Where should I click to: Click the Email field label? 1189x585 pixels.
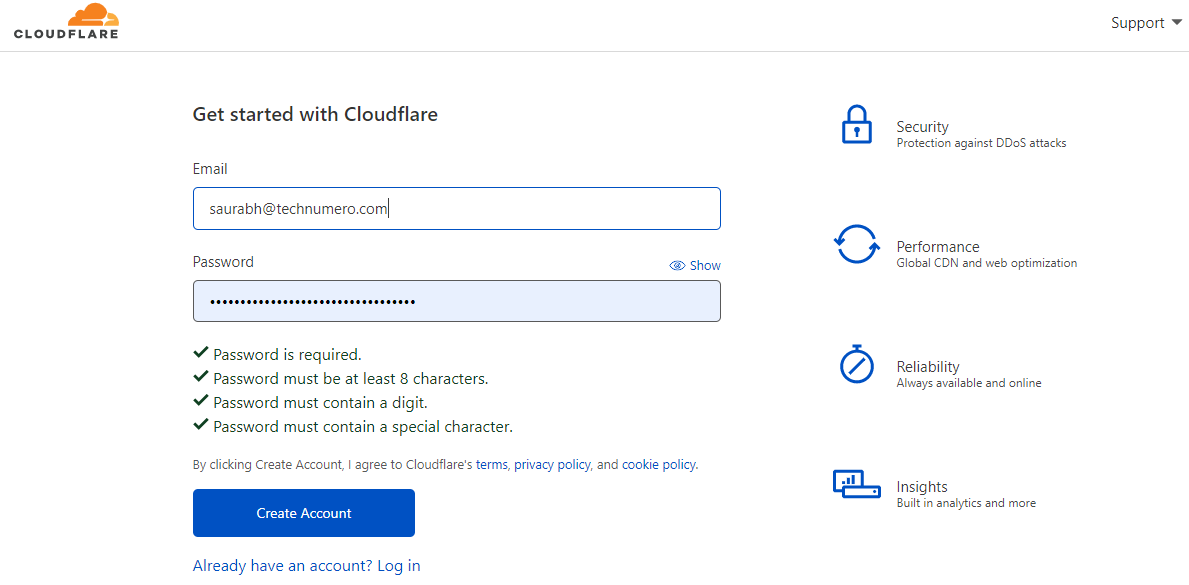(210, 169)
